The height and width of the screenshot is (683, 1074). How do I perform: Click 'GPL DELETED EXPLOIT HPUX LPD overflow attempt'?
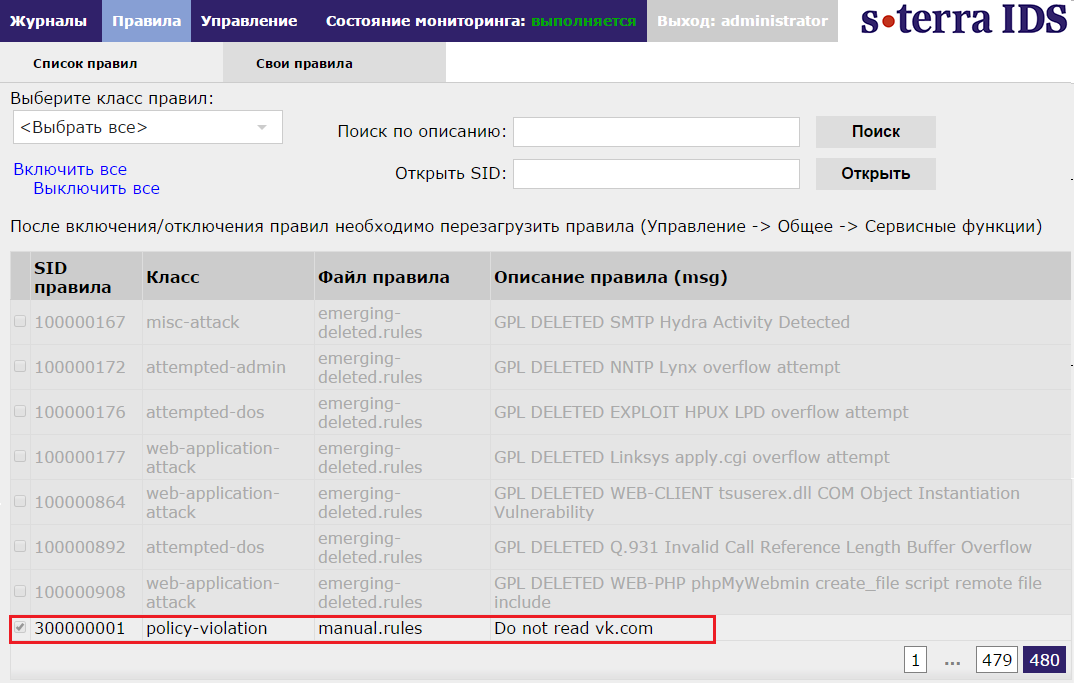pyautogui.click(x=701, y=412)
